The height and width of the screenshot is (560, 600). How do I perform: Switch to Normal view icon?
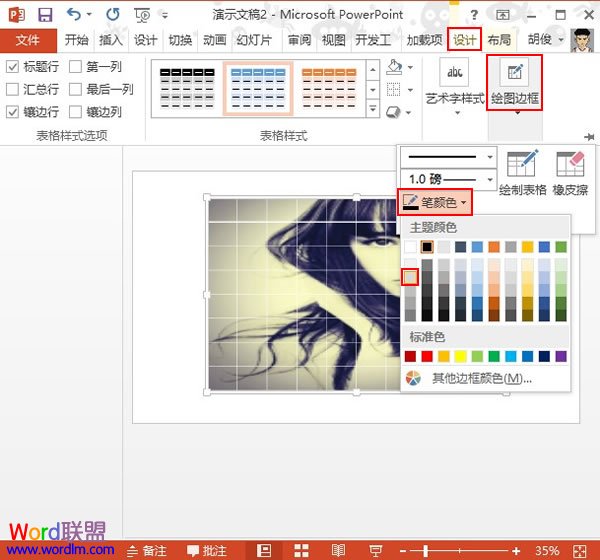coord(264,550)
